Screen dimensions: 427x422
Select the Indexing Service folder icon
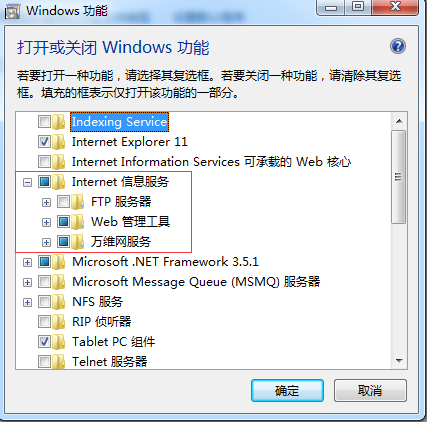[x=59, y=122]
